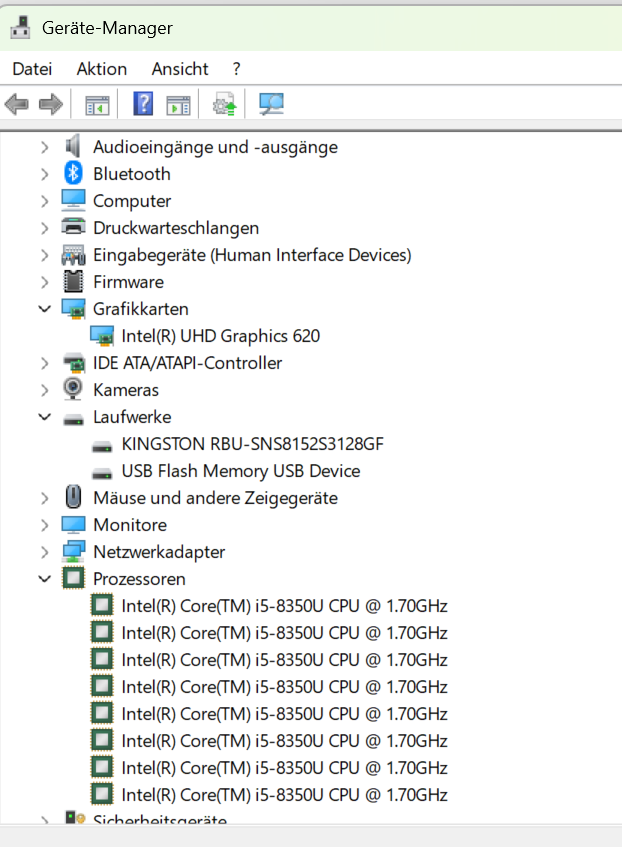Select the Druckwarteschlangen label

(176, 228)
